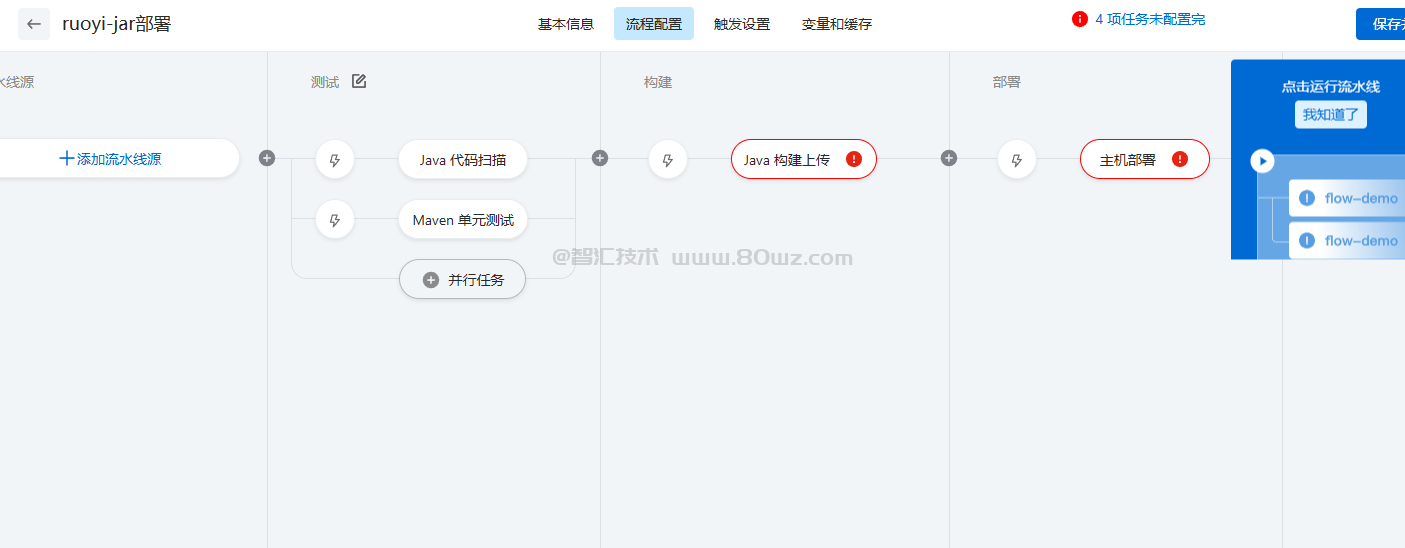The height and width of the screenshot is (548, 1405).
Task: Click lightning trigger icon before Java 代码扫描
Action: pos(335,159)
